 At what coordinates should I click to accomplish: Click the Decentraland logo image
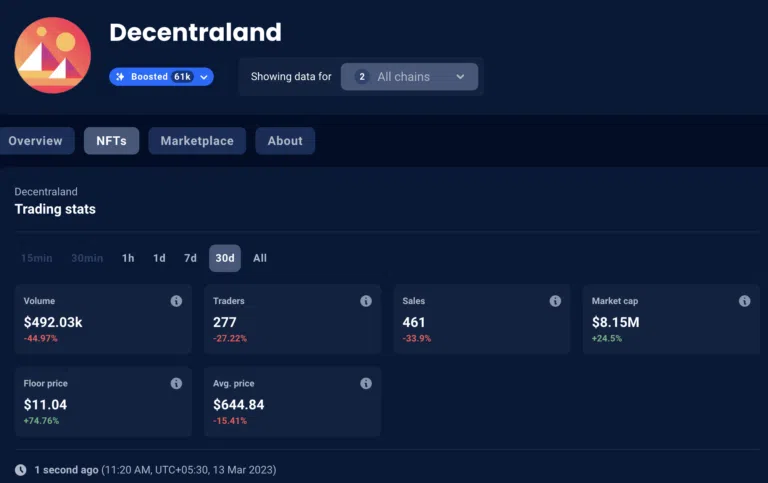52,55
